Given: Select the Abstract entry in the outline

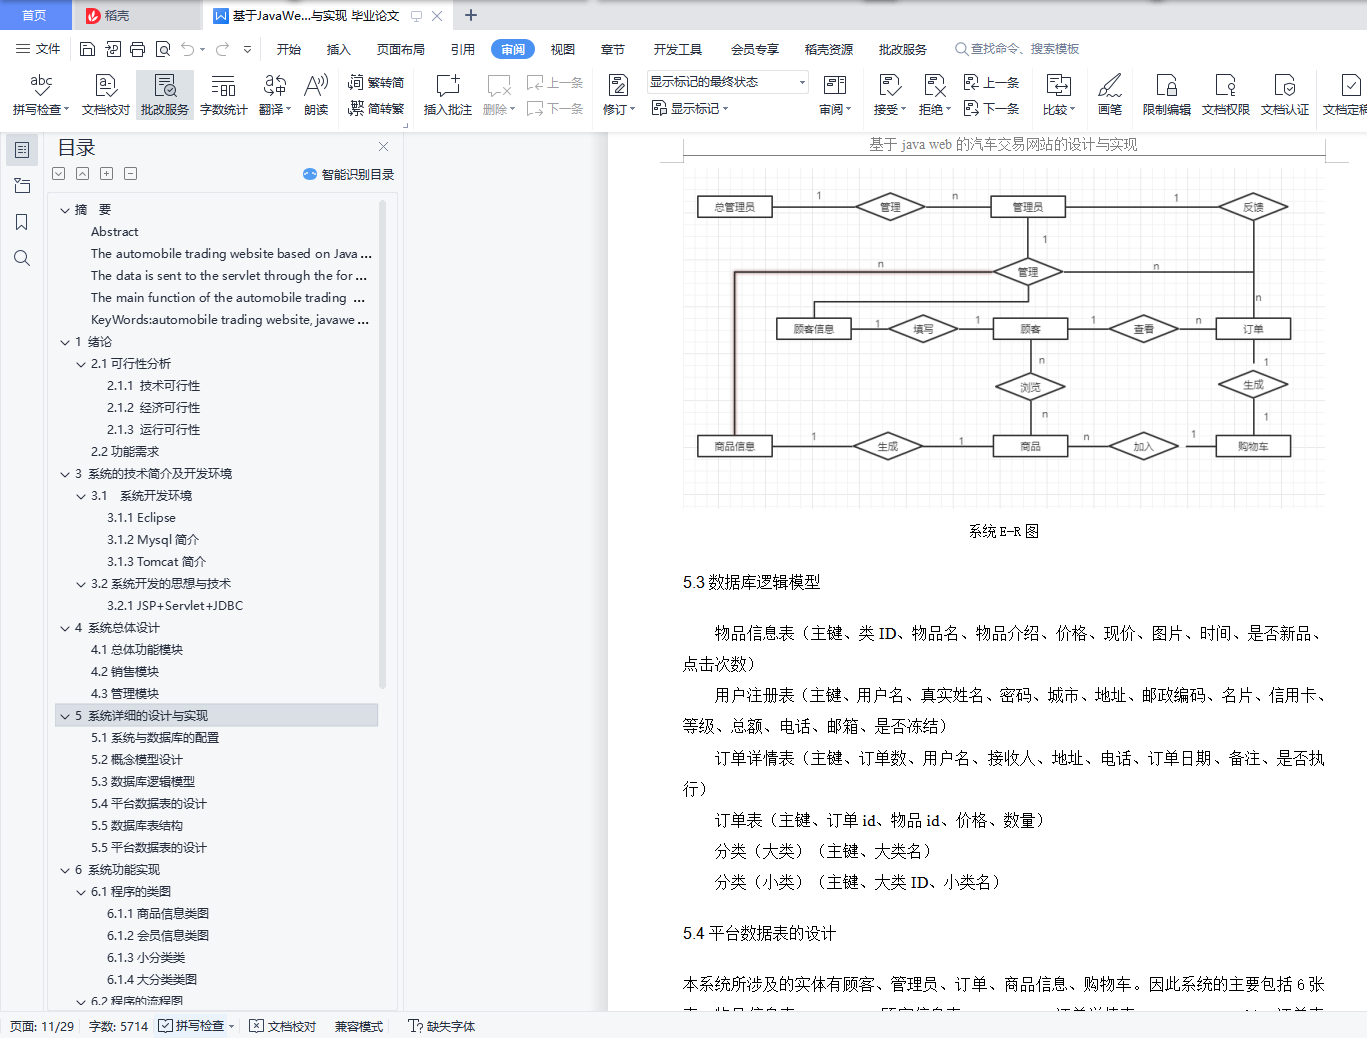Looking at the screenshot, I should tap(115, 232).
